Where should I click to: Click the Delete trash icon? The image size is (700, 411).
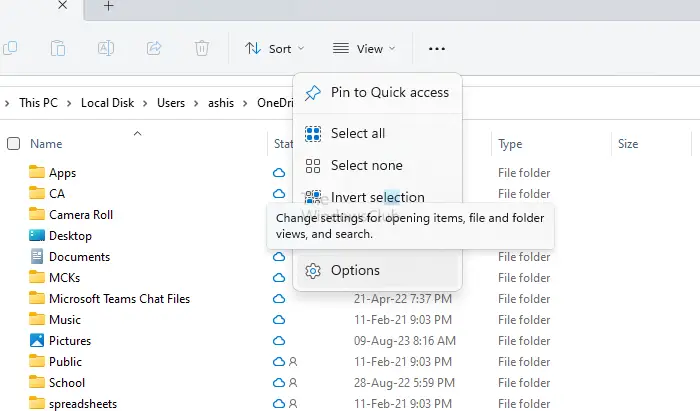point(202,48)
